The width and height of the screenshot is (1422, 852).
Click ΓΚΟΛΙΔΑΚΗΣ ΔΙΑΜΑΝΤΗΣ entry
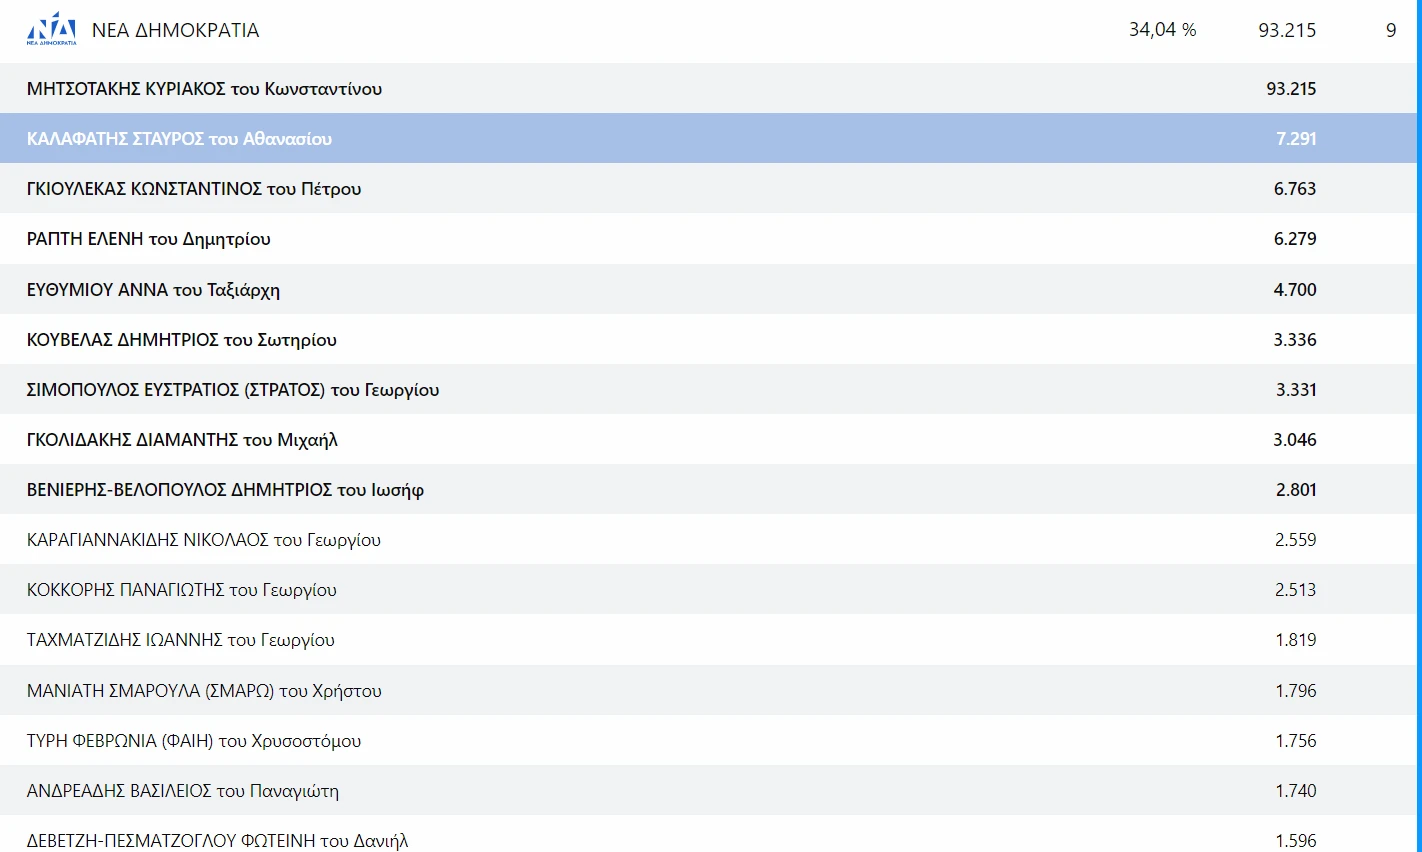182,440
